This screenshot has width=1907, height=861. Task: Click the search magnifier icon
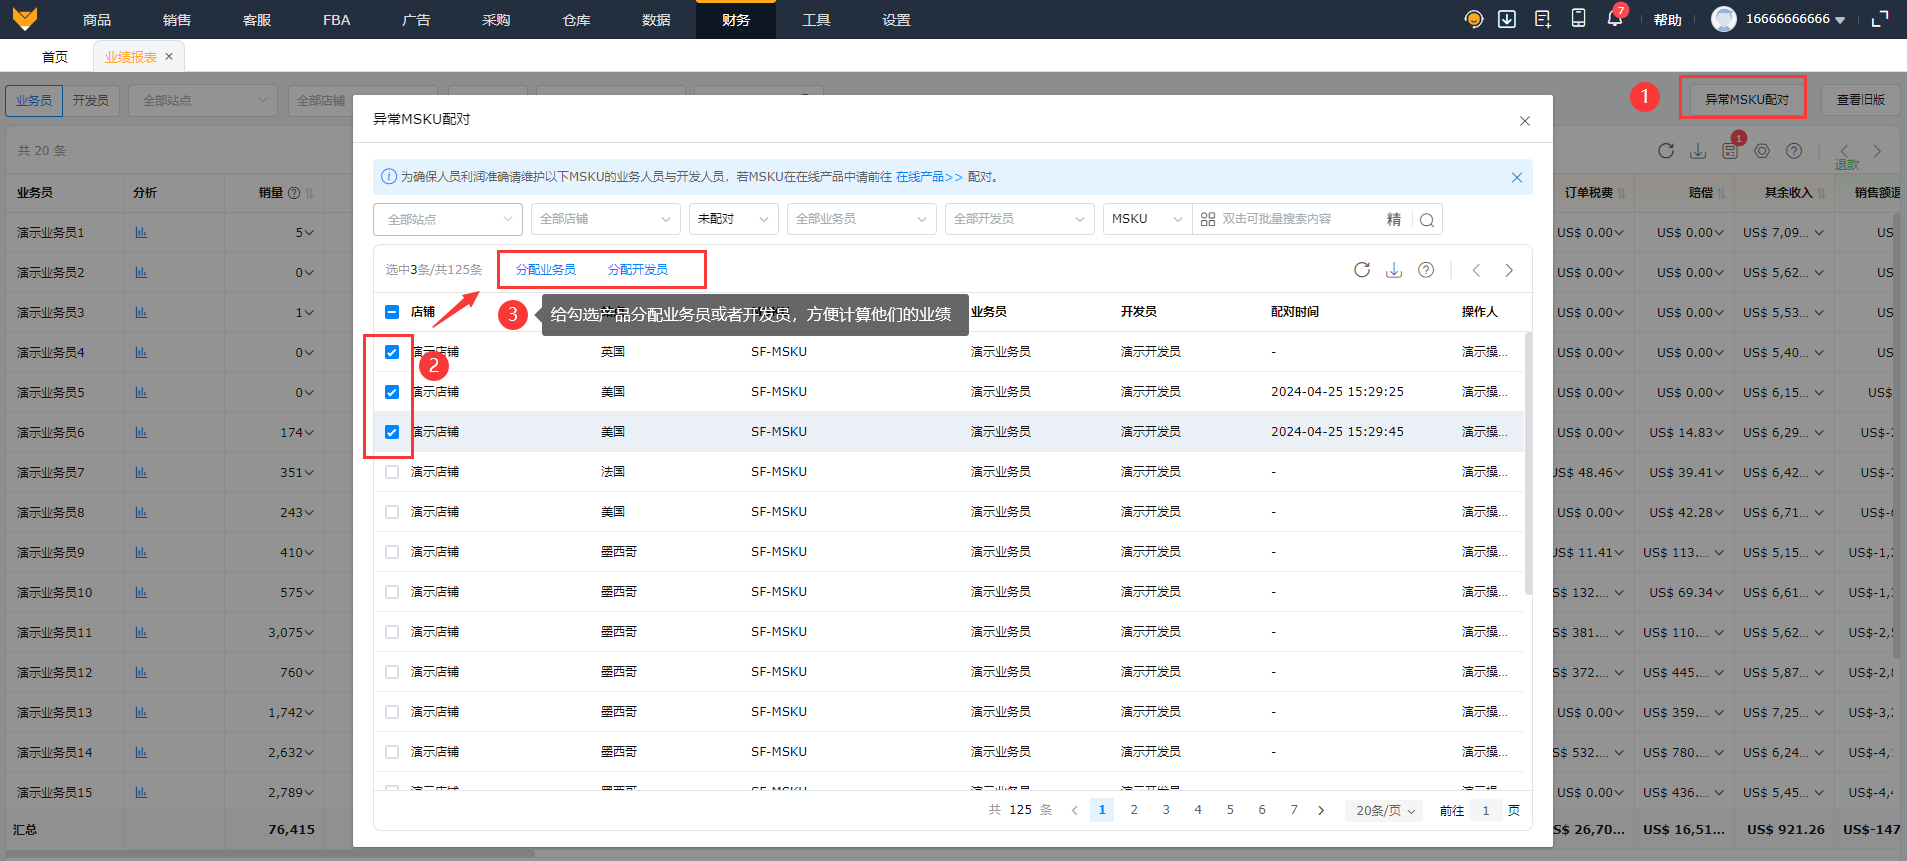tap(1427, 220)
